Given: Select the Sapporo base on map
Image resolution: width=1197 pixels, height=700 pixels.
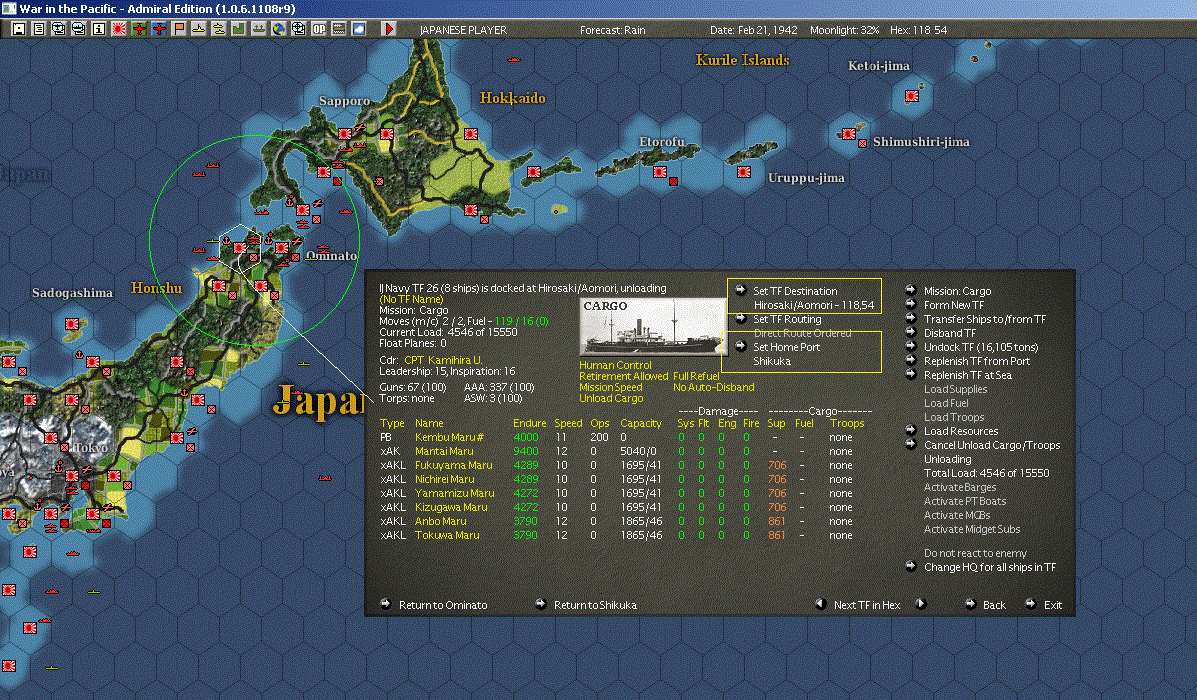Looking at the screenshot, I should [x=345, y=133].
